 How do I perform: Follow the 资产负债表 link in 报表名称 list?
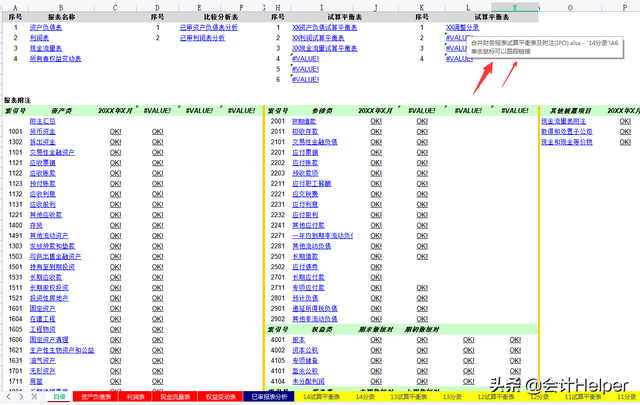pos(46,27)
